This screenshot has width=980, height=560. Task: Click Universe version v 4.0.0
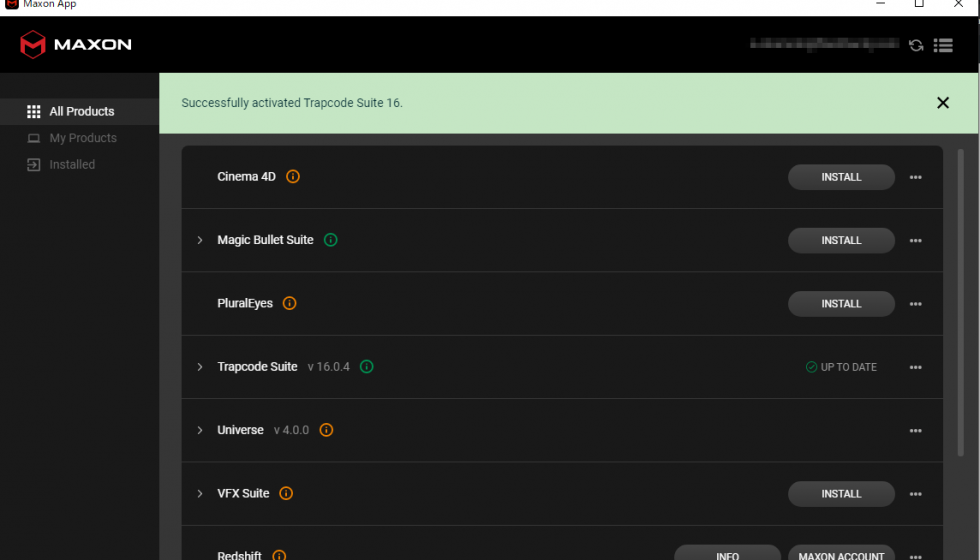(x=291, y=430)
